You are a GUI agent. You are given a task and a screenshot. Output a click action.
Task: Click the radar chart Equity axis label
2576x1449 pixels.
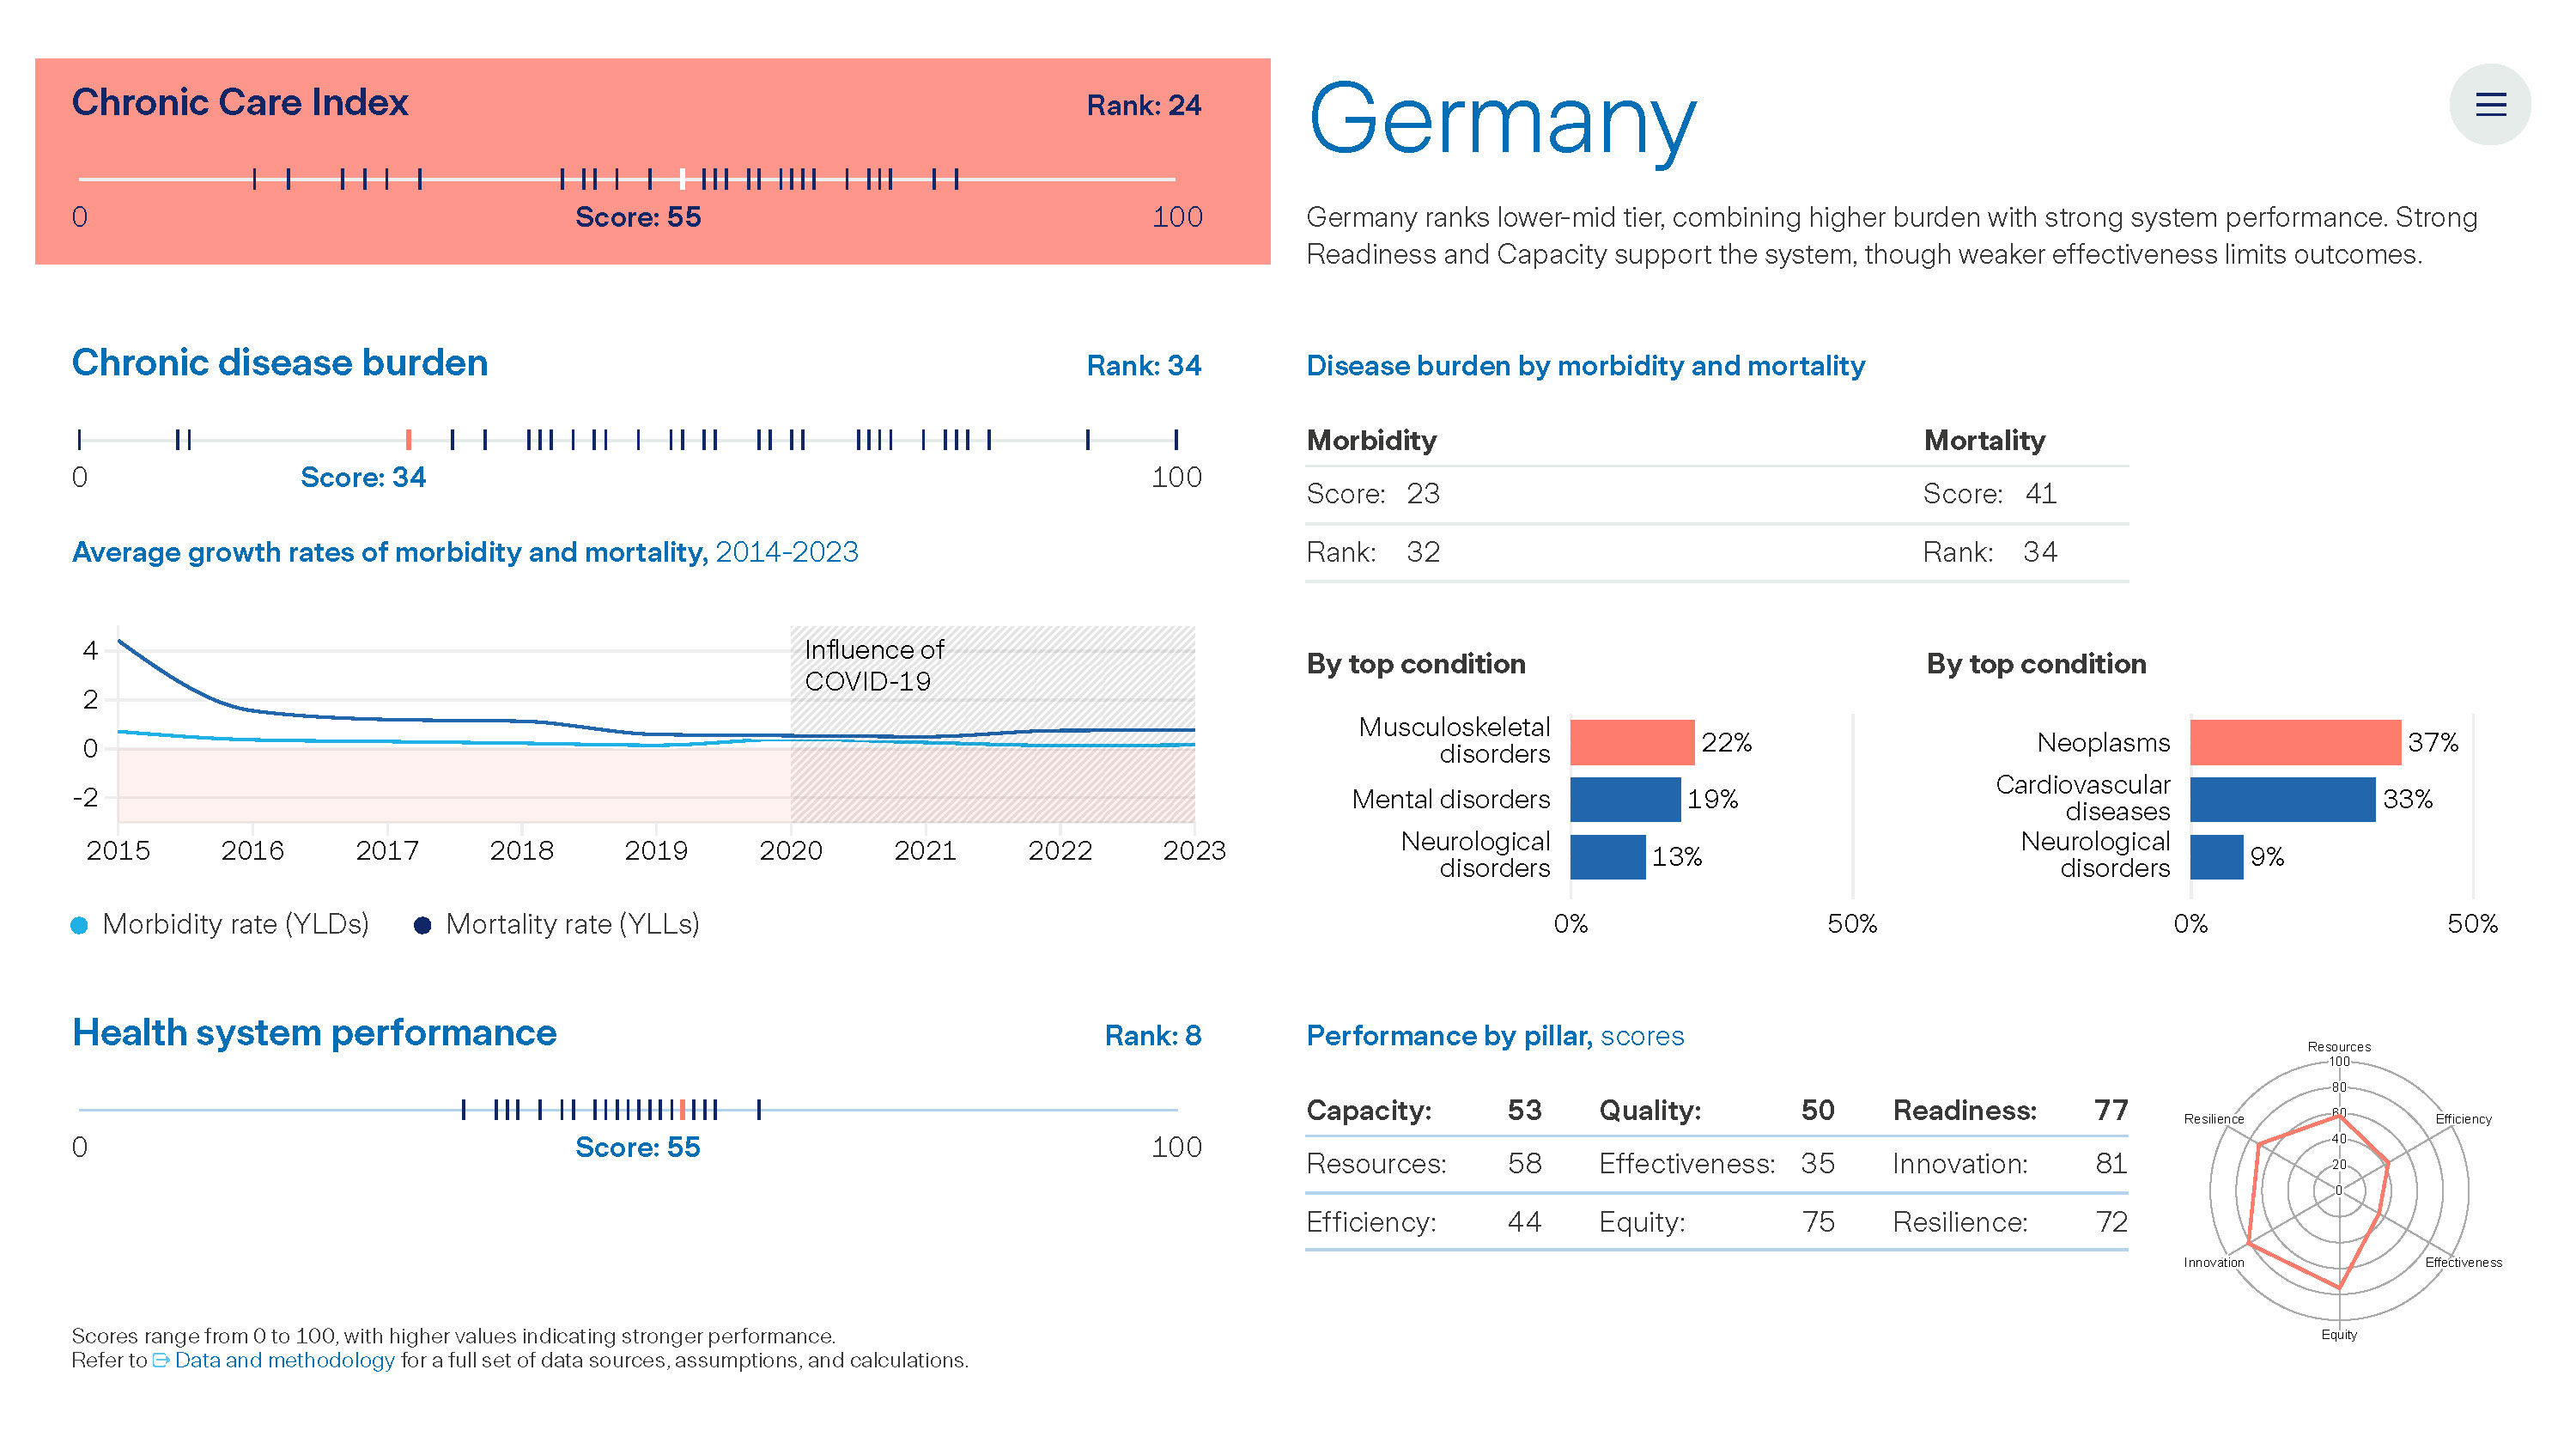[2339, 1335]
